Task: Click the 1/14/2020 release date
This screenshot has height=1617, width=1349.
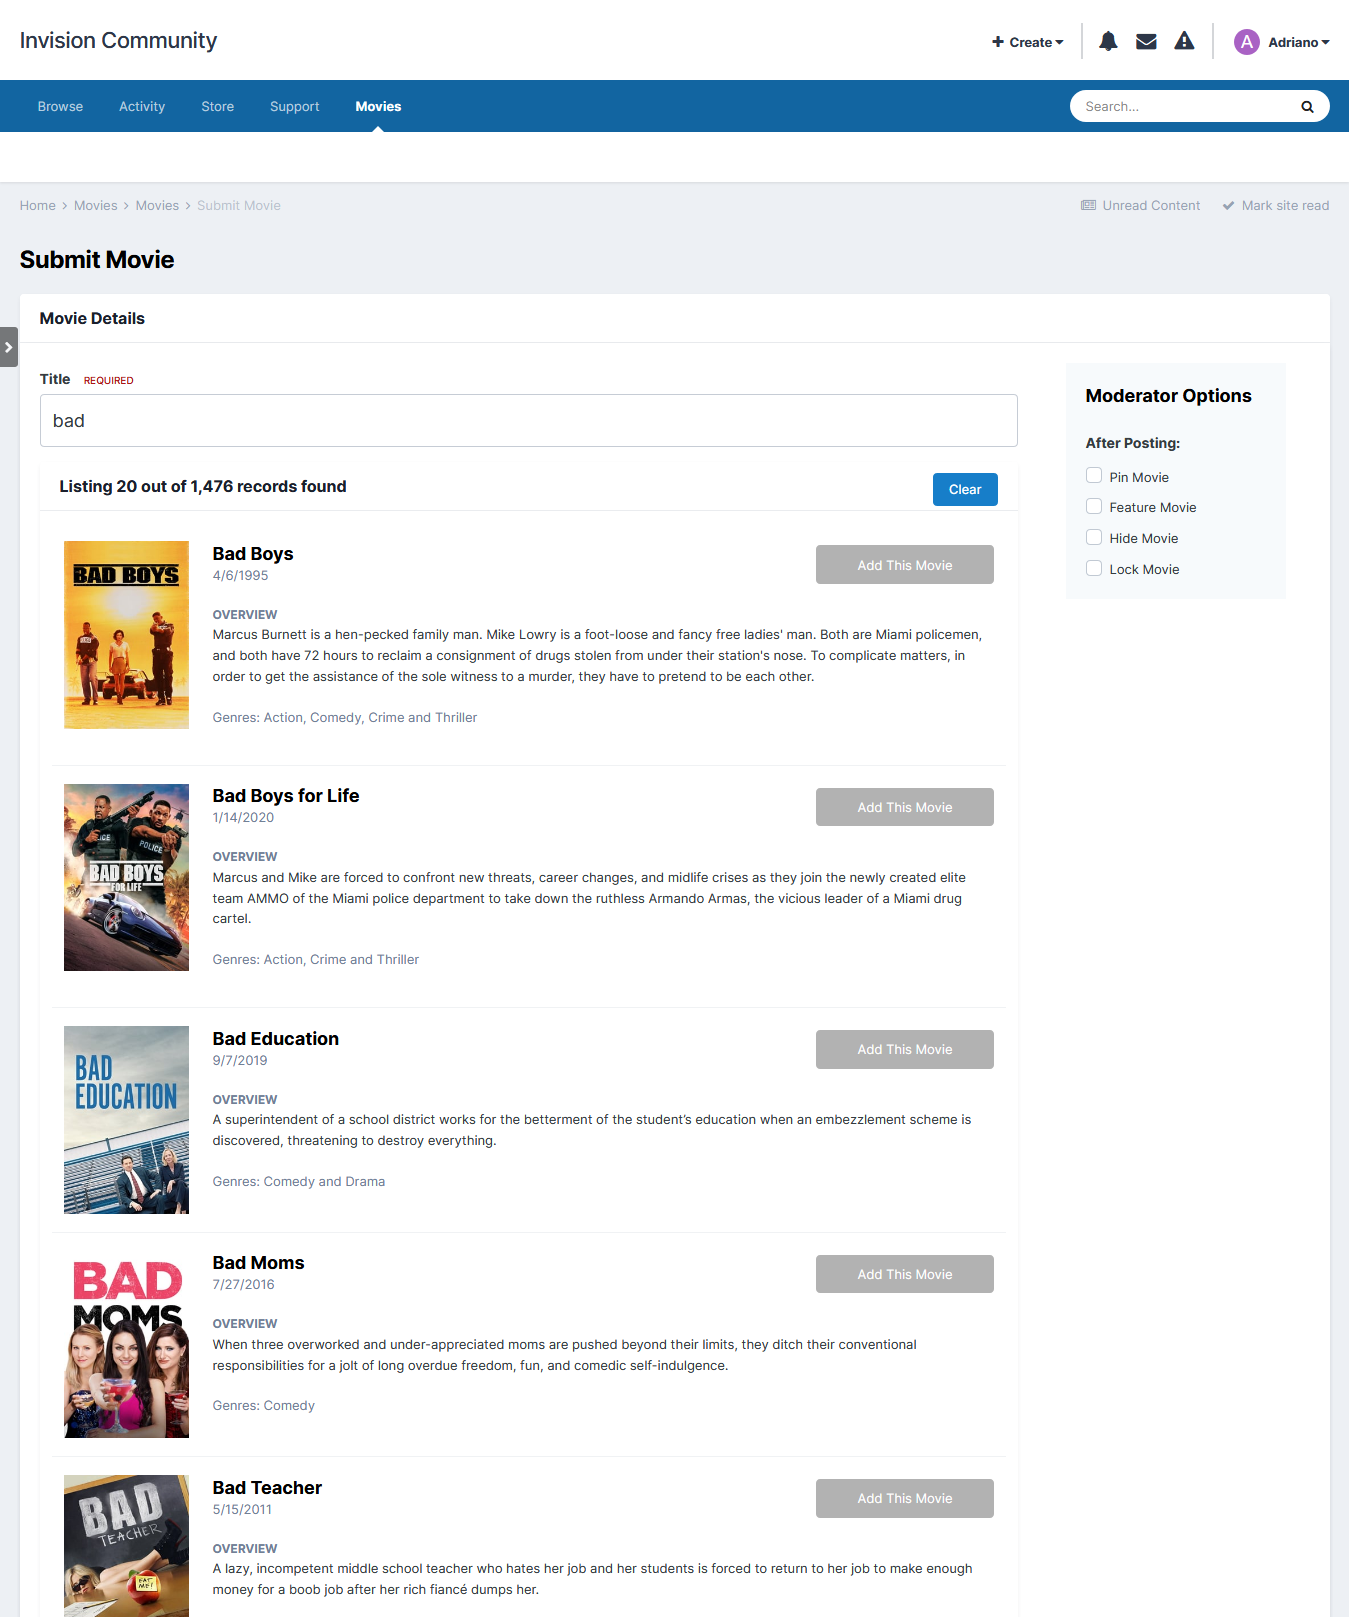Action: coord(243,818)
